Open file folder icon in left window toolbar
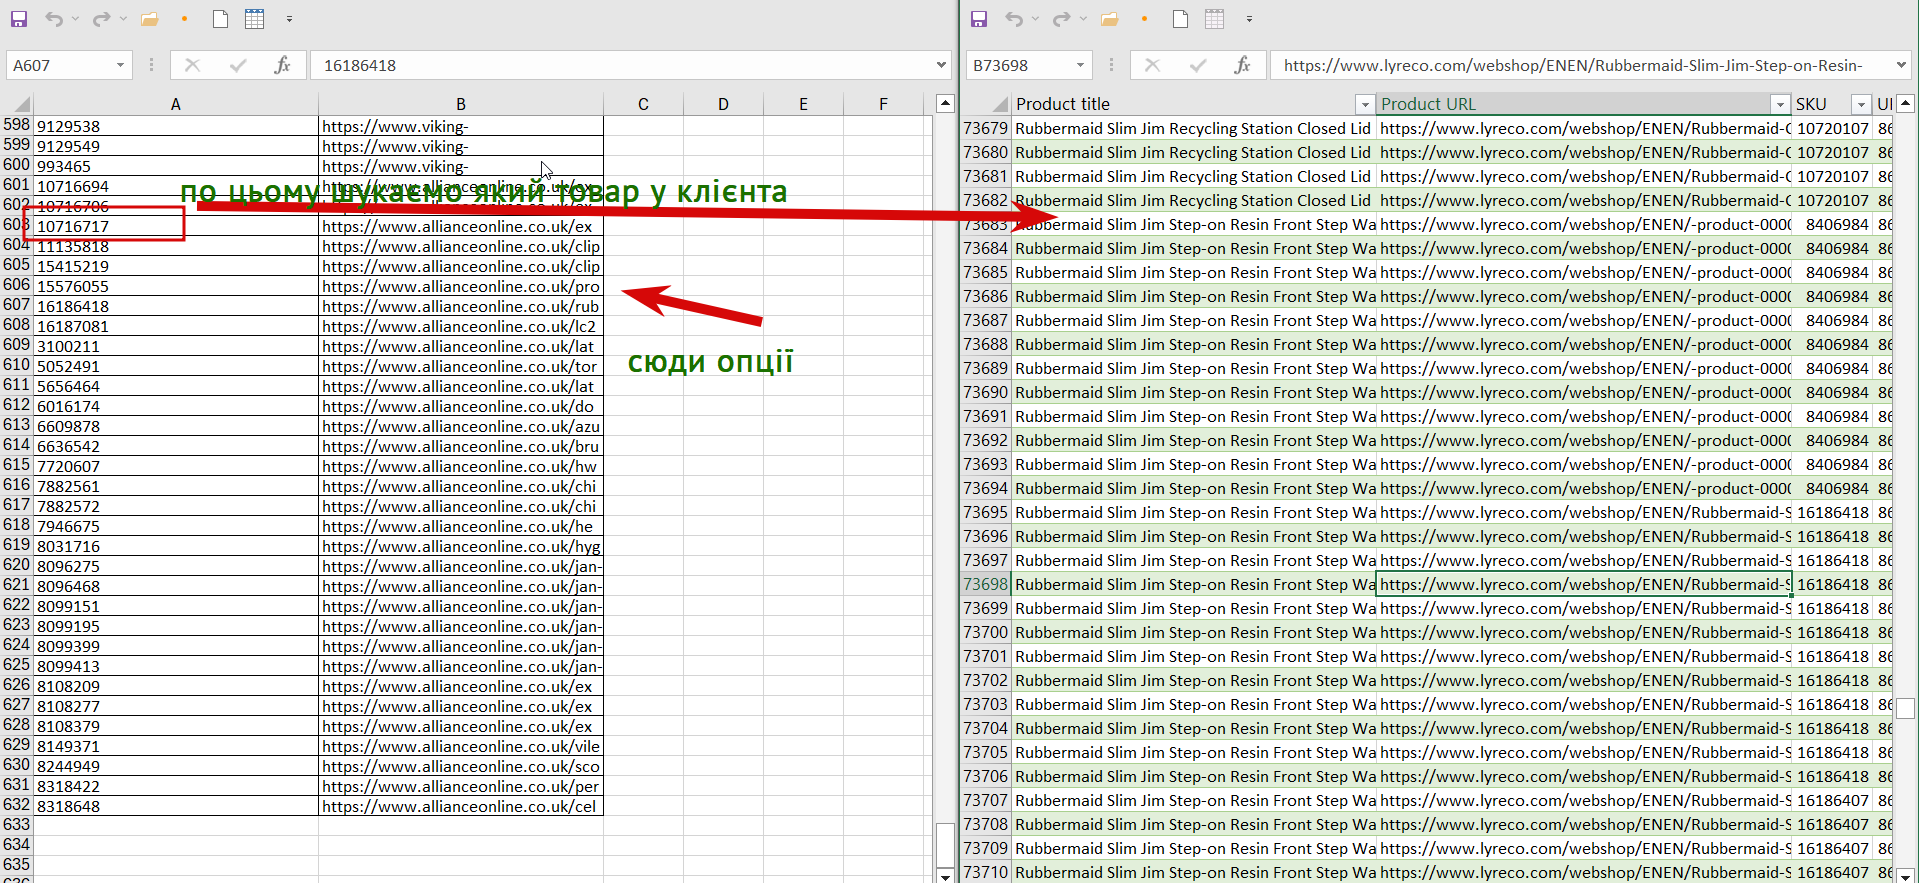1919x883 pixels. (x=150, y=19)
